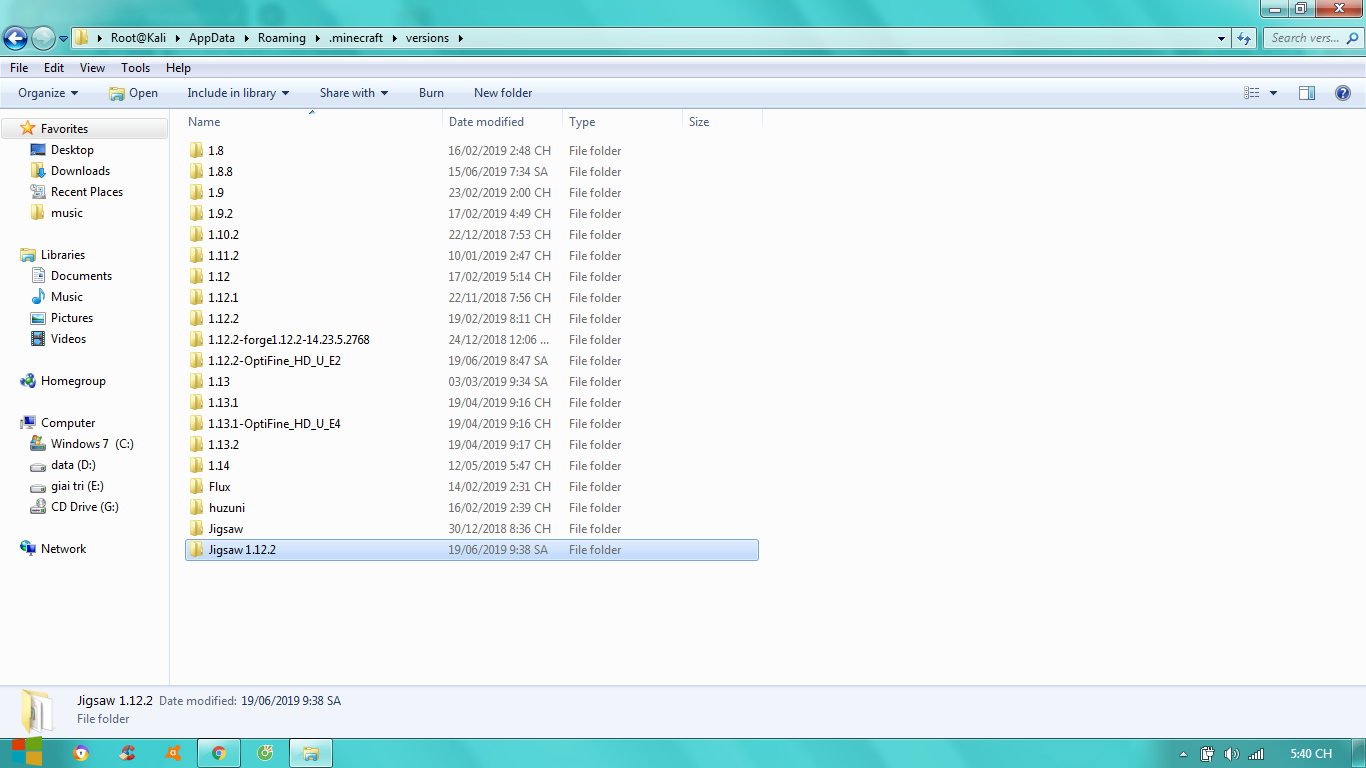Viewport: 1366px width, 768px height.
Task: Open the data (D:) drive
Action: tap(73, 465)
